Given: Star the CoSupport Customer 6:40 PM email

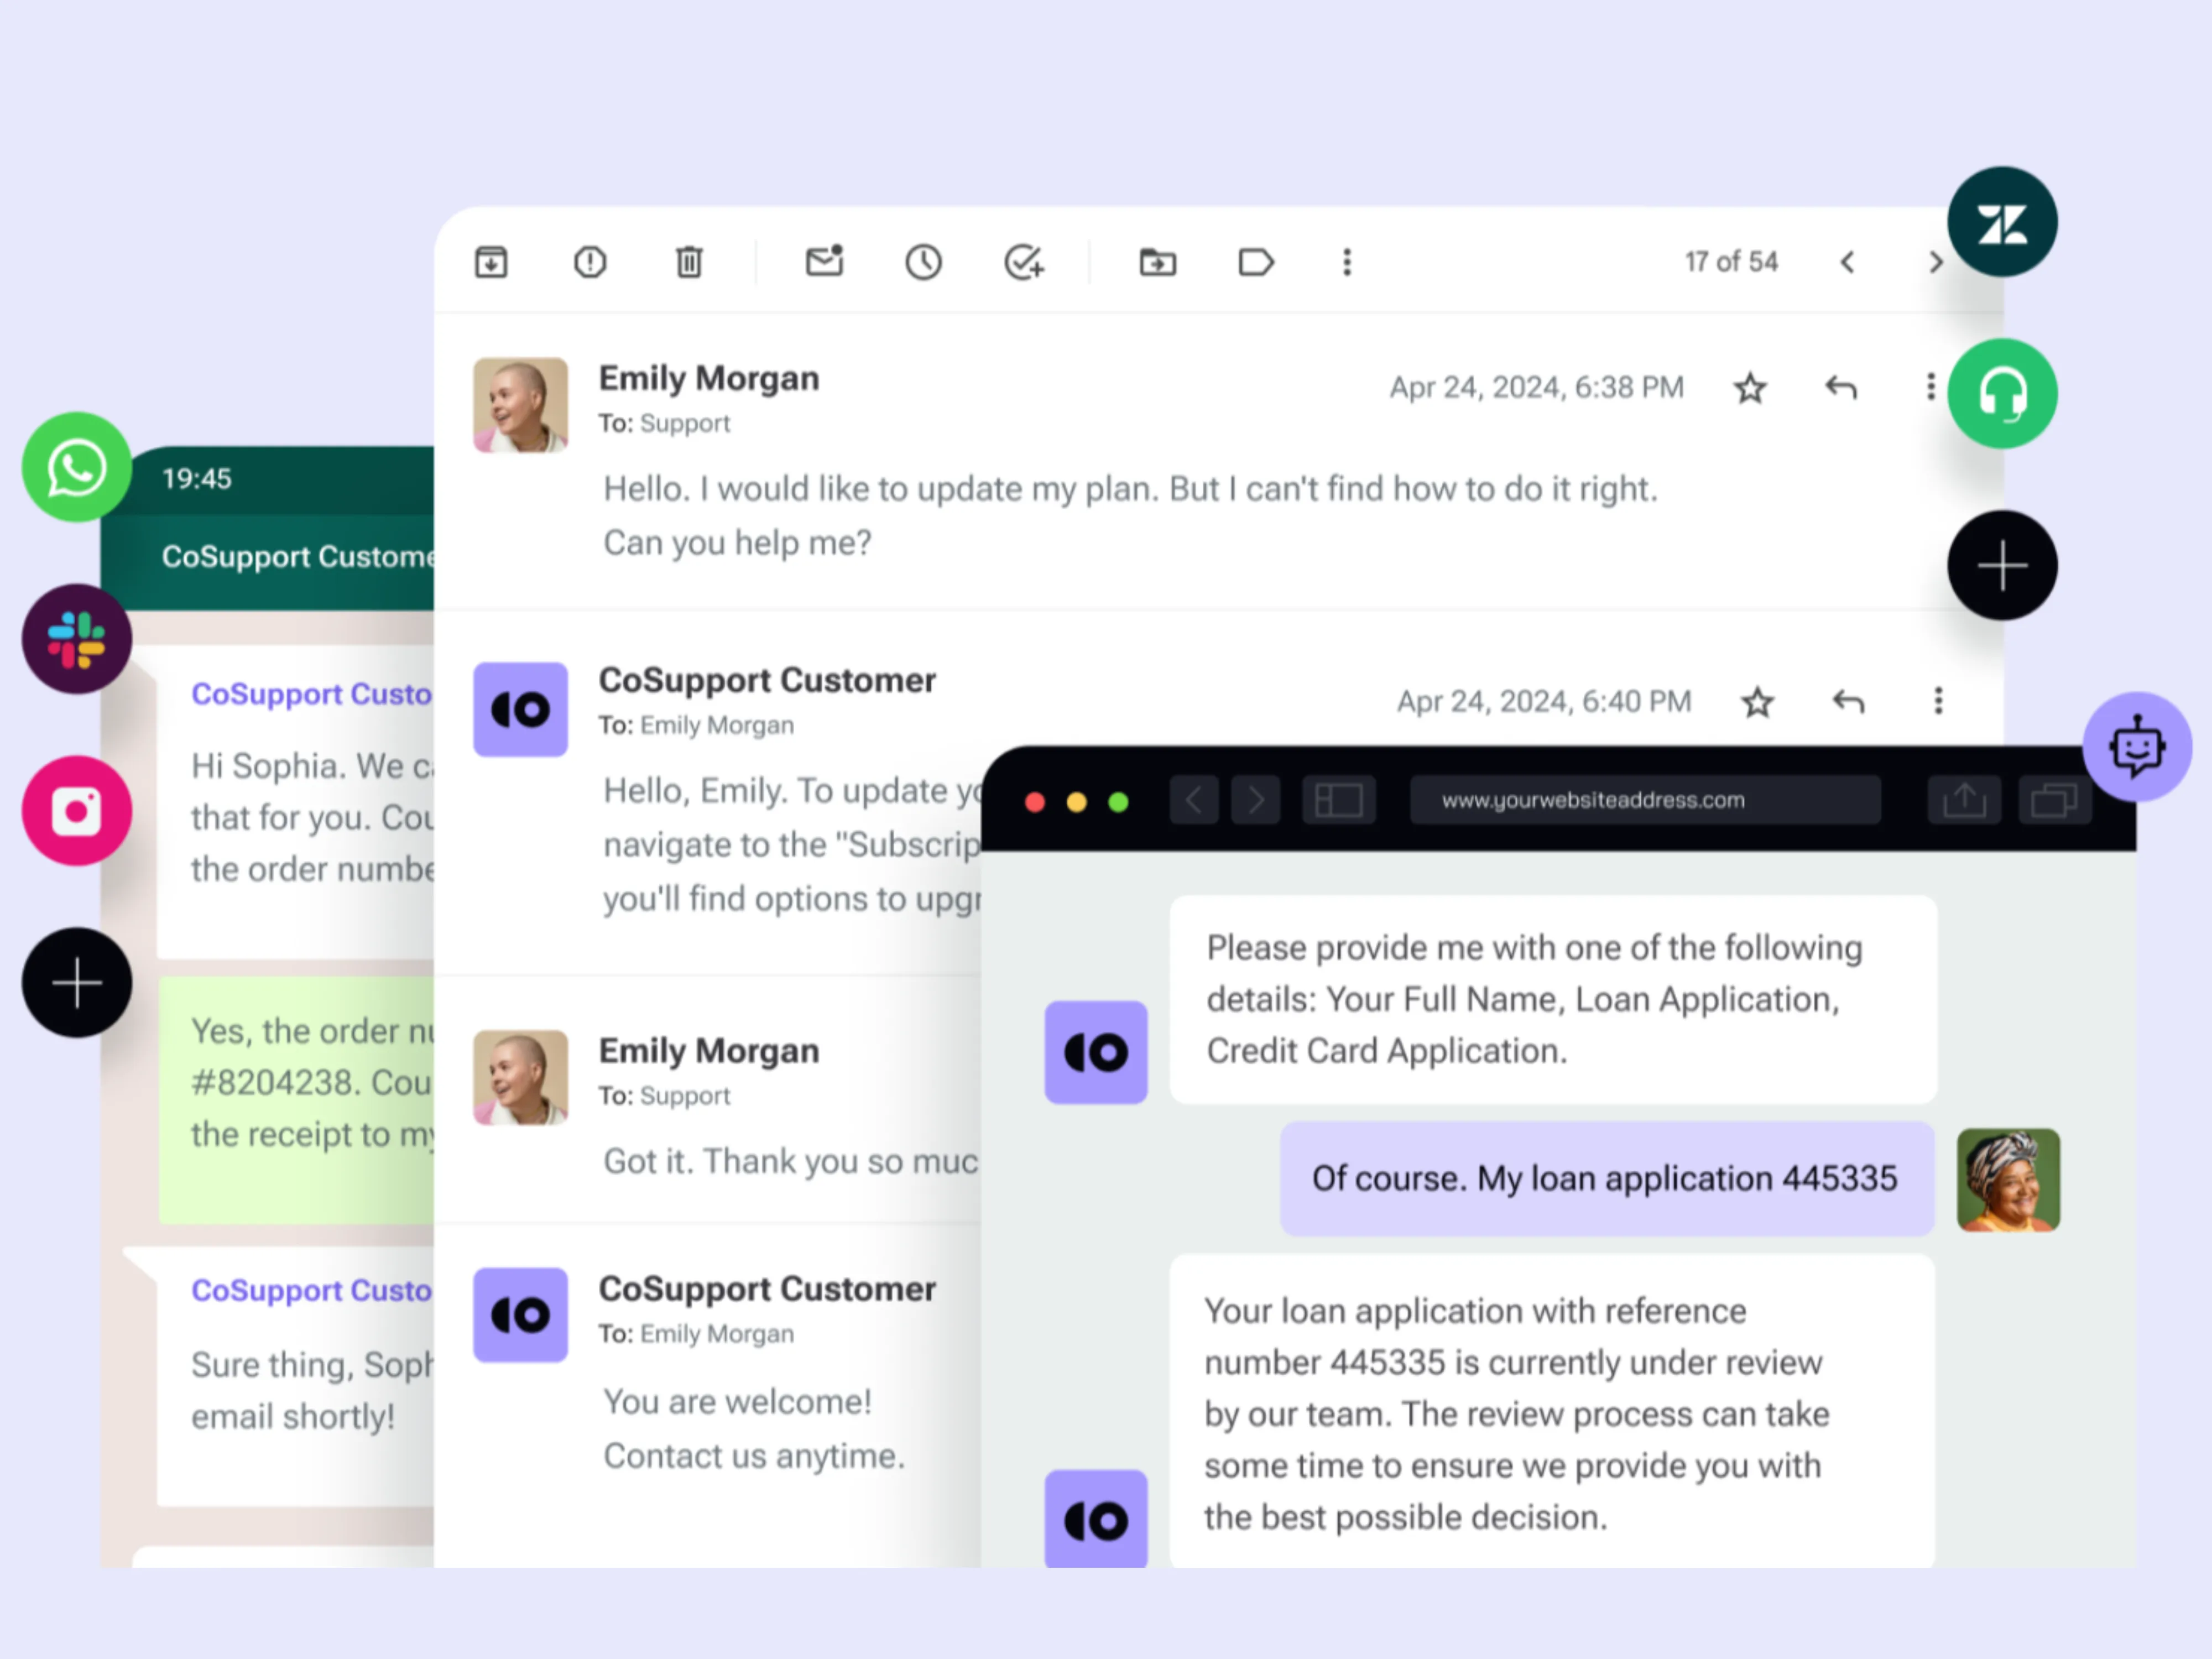Looking at the screenshot, I should point(1757,702).
